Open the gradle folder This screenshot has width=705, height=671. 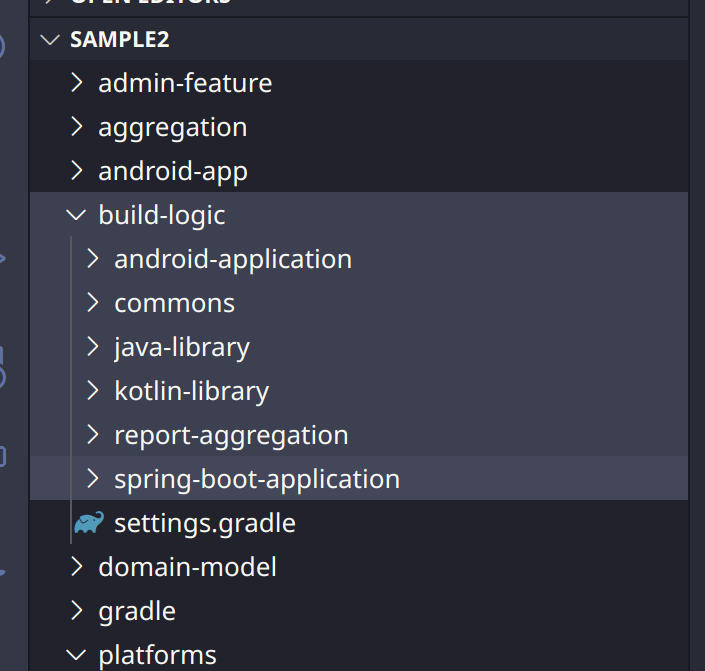[137, 611]
